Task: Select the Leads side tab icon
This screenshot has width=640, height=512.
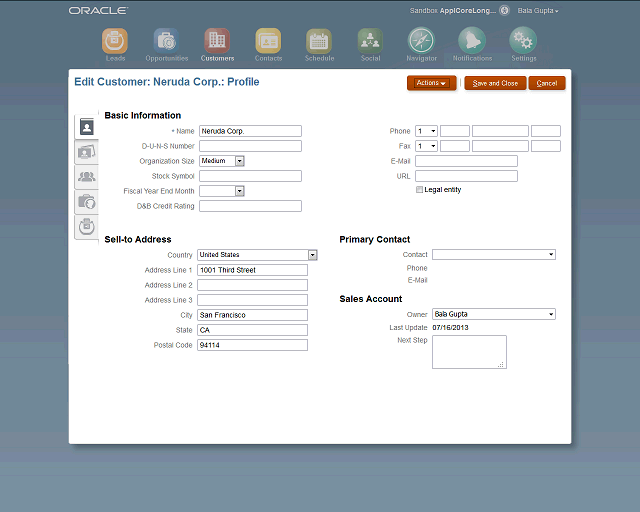Action: click(87, 227)
